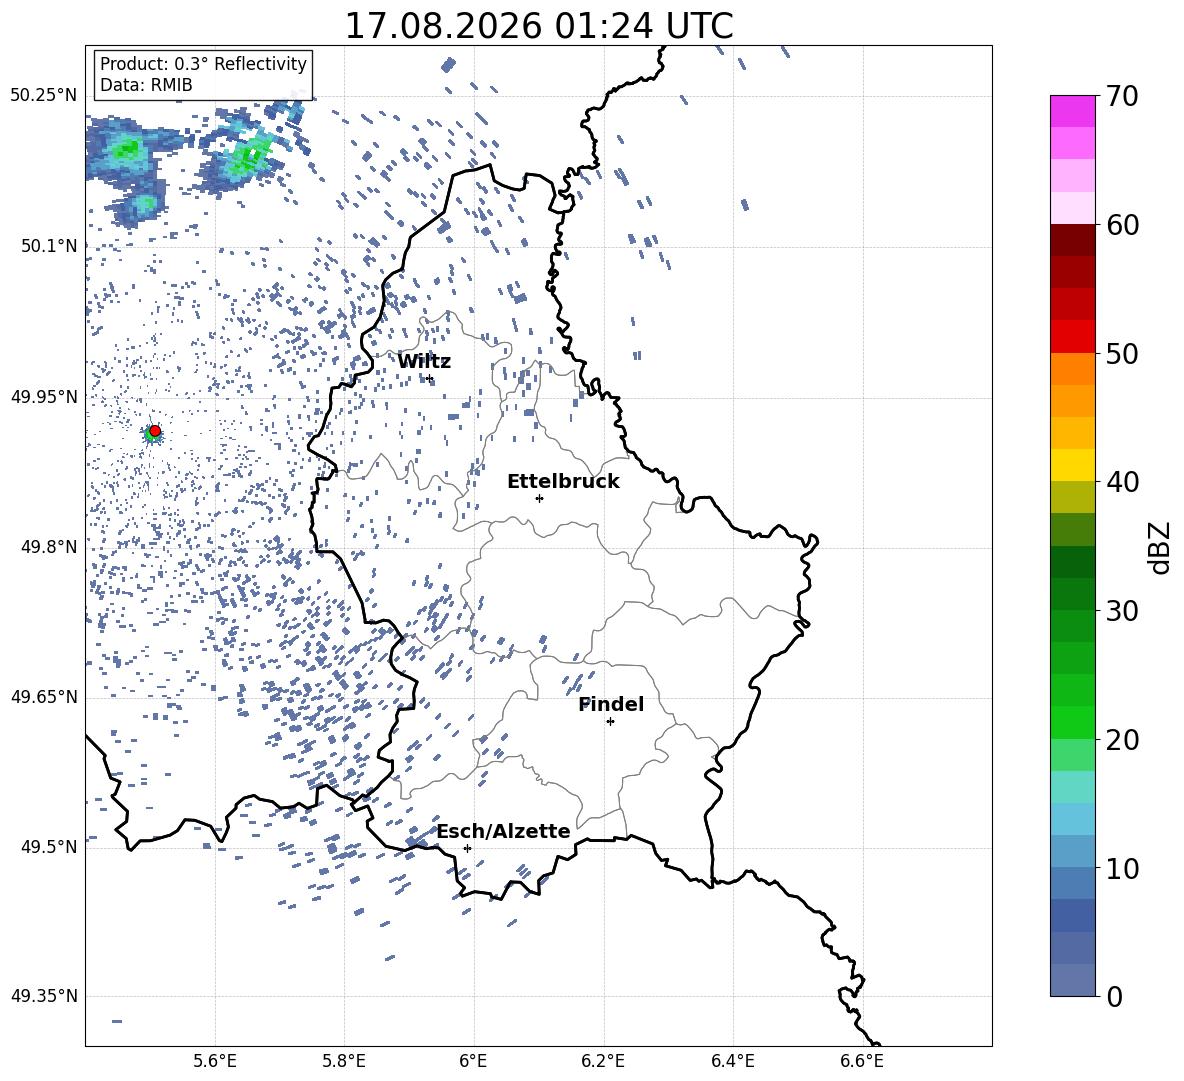Click the dark red 60 dBZ color band

[x=1072, y=240]
